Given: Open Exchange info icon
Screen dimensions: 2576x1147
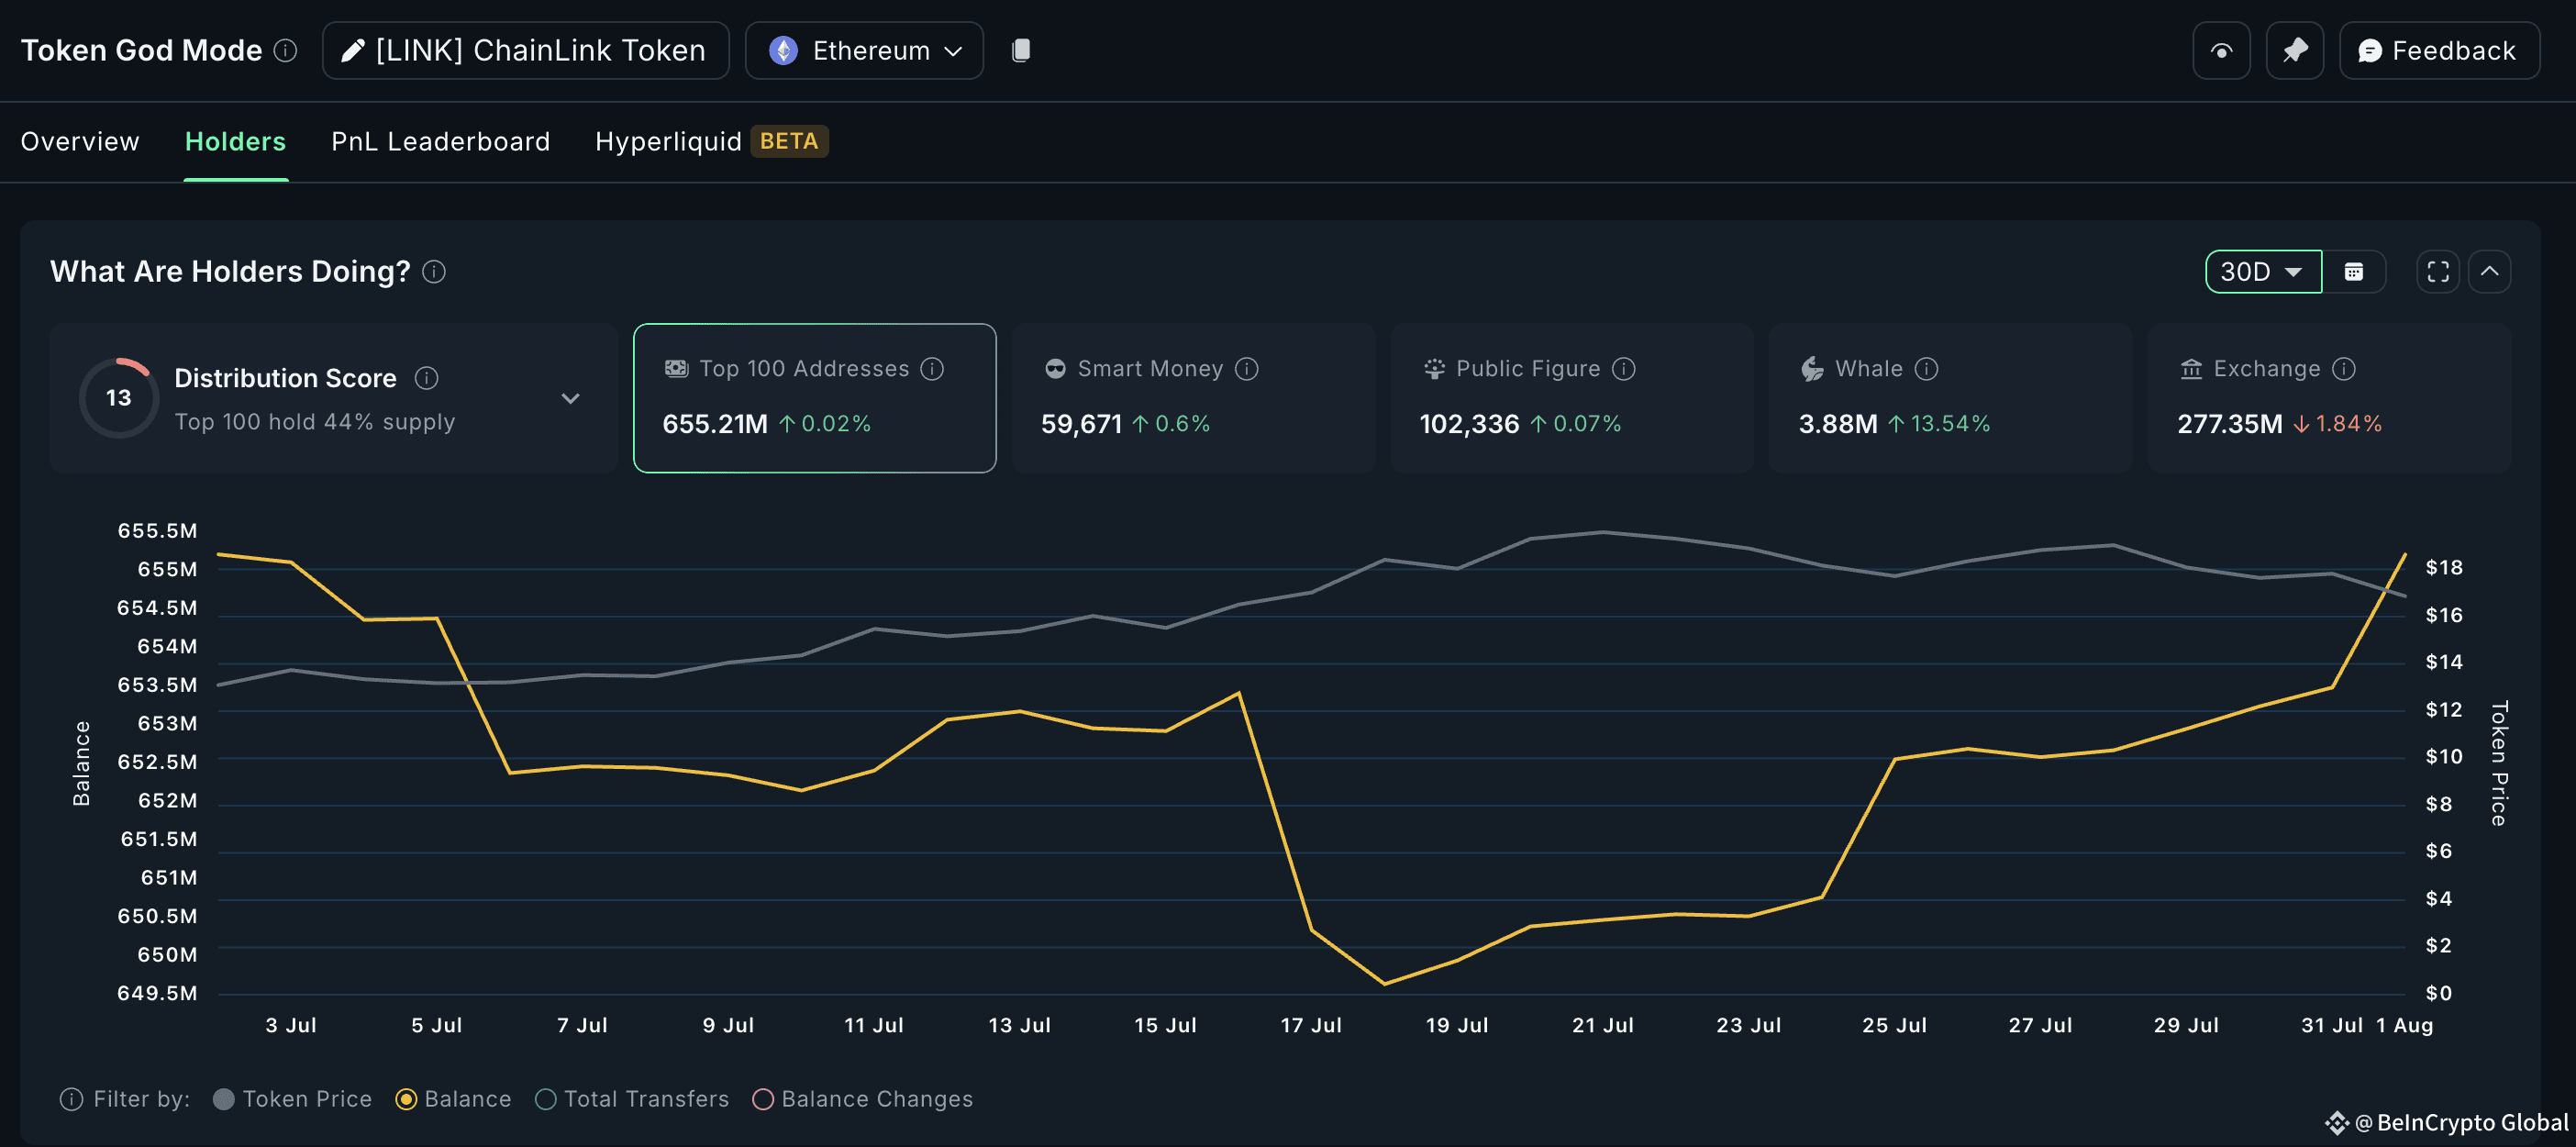Looking at the screenshot, I should (2343, 368).
